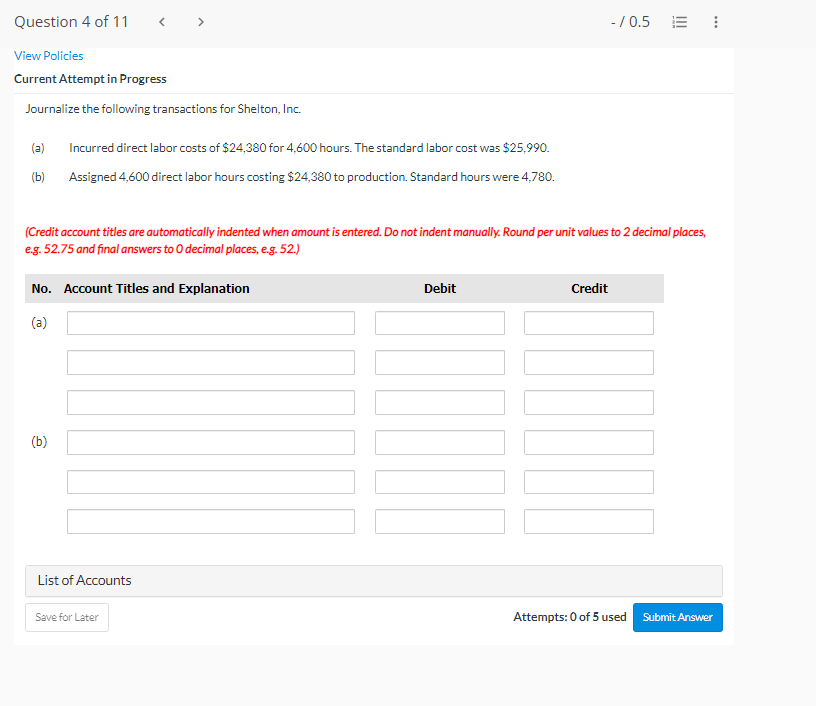Click the last account title field under entry (b)
The image size is (816, 706).
pyautogui.click(x=210, y=521)
